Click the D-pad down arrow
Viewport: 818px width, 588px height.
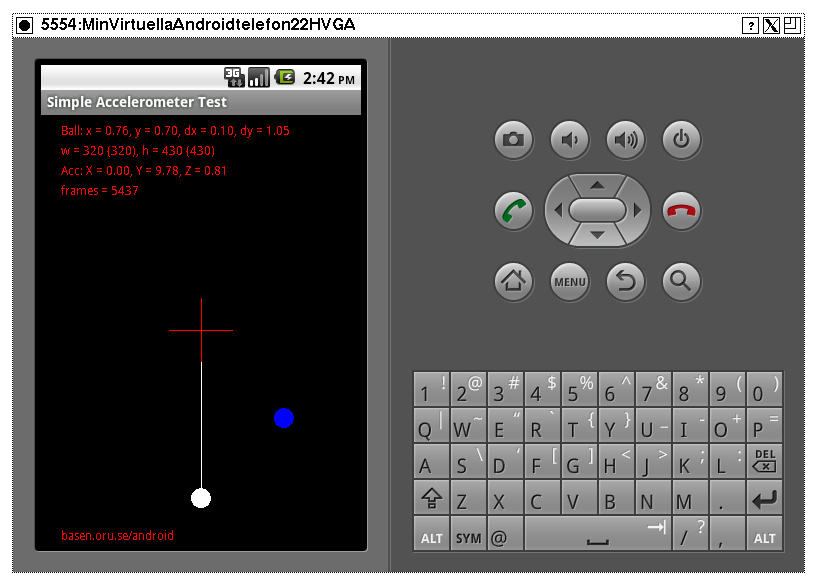(597, 235)
